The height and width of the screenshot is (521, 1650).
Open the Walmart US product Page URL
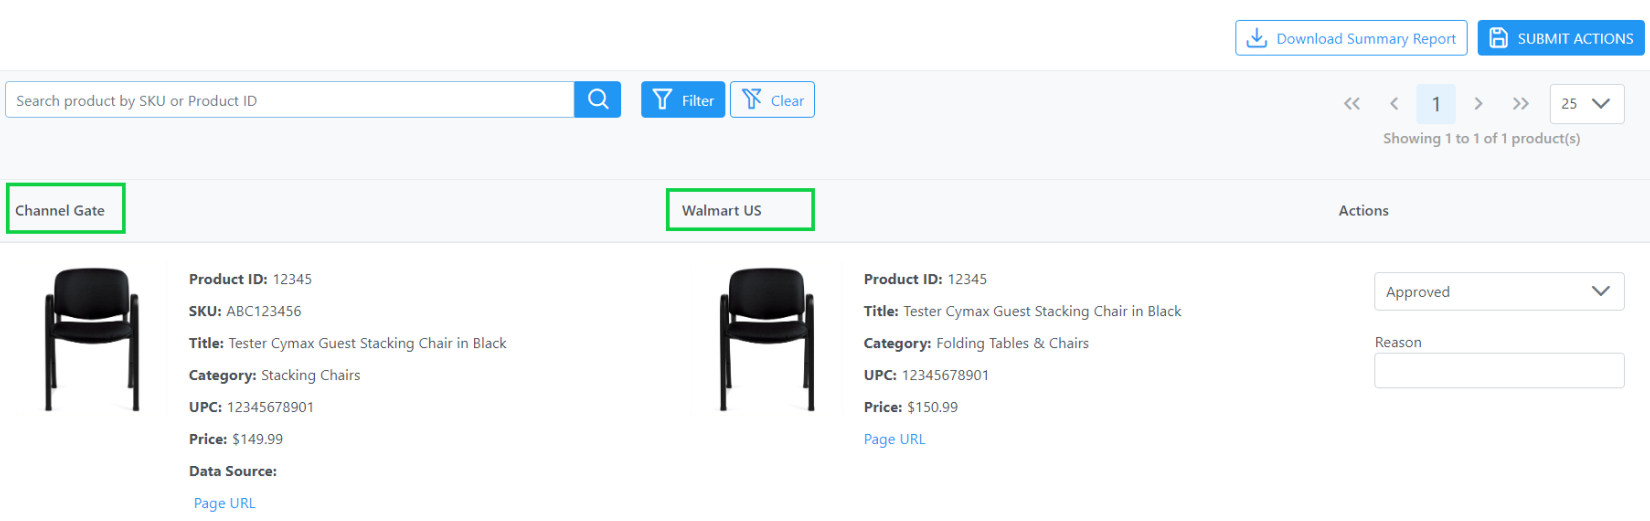(x=895, y=439)
